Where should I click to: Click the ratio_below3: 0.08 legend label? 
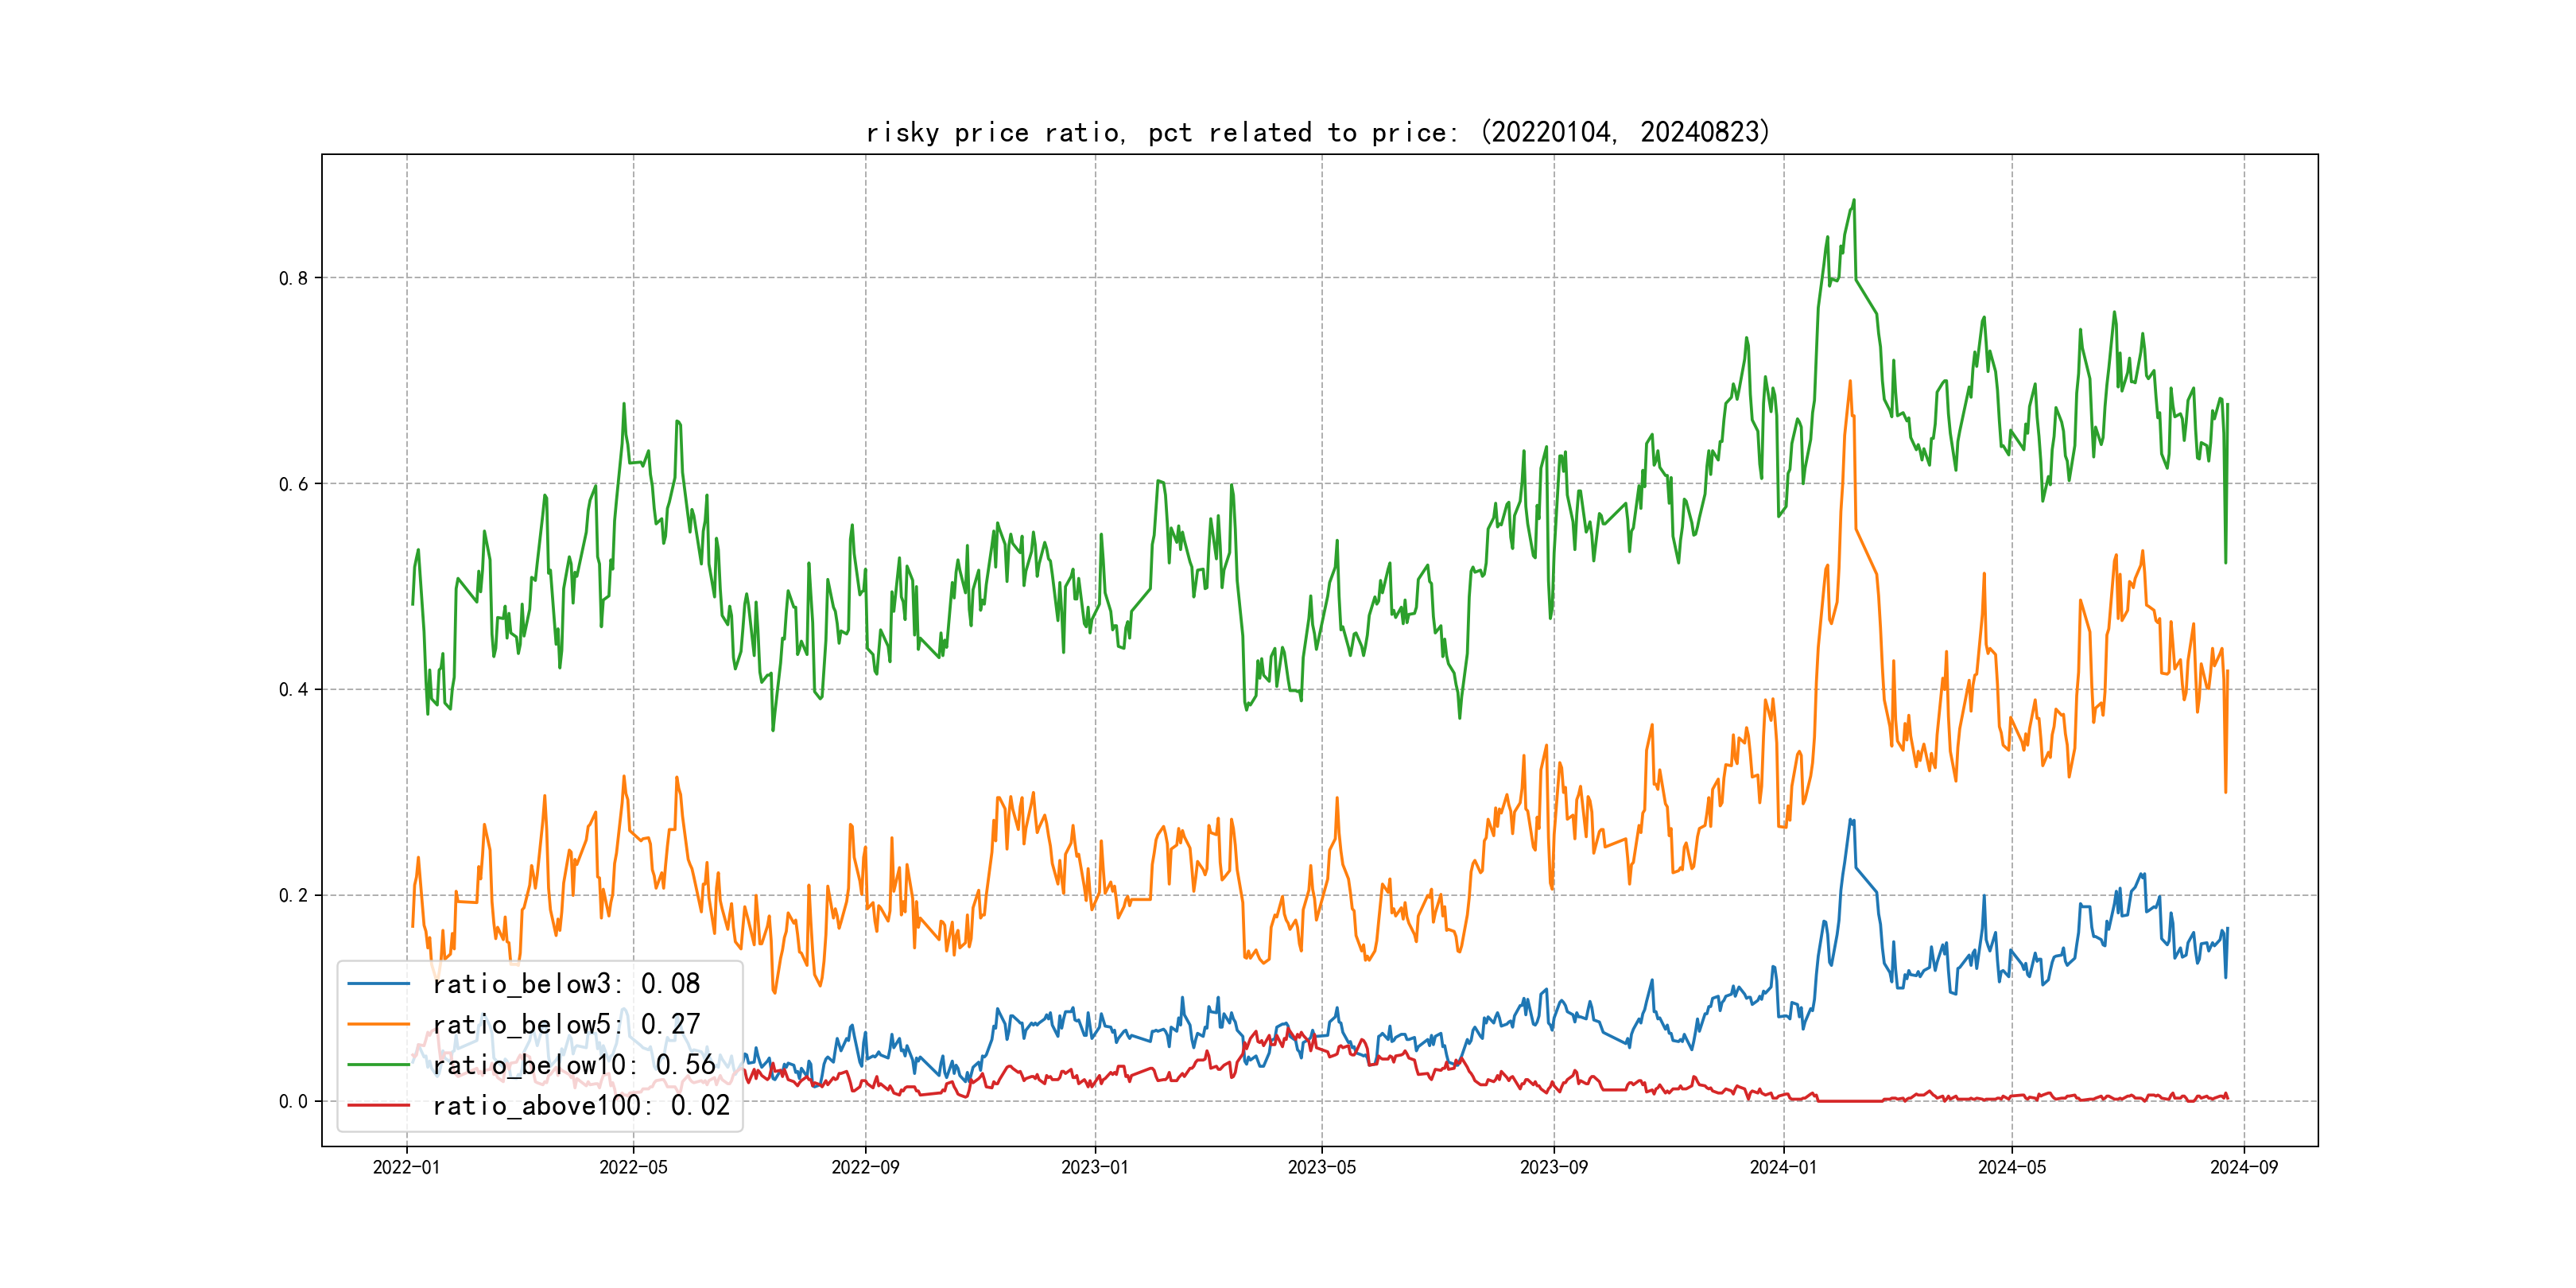566,984
